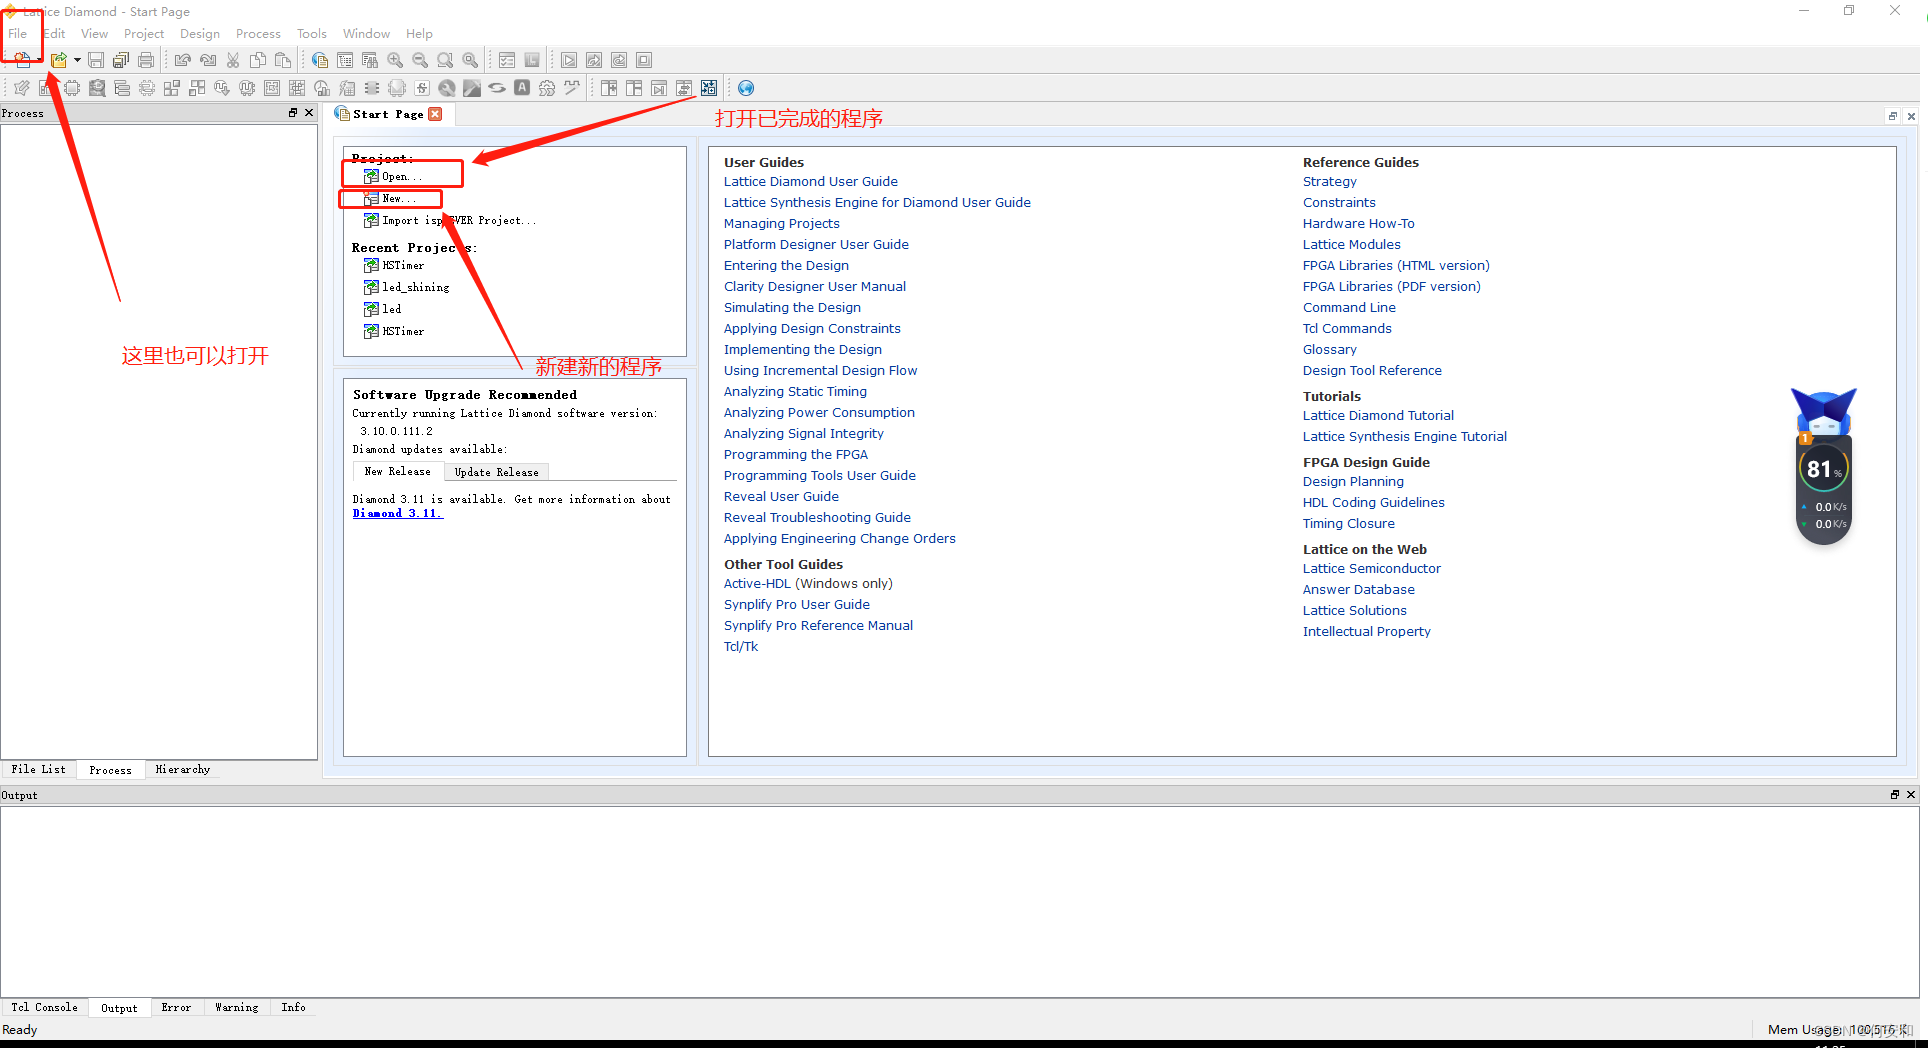Viewport: 1928px width, 1048px height.
Task: Close the Process panel
Action: (309, 113)
